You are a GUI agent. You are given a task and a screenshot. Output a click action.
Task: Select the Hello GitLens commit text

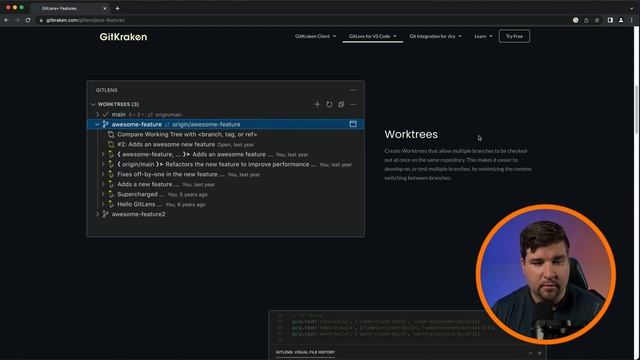(x=136, y=204)
